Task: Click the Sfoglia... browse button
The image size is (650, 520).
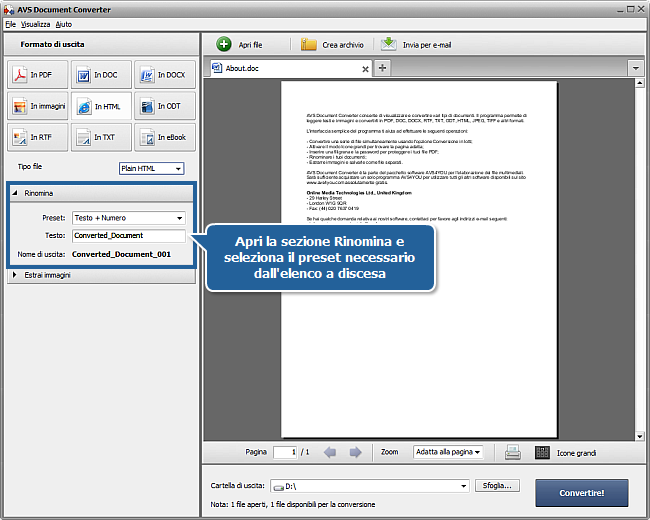Action: point(497,486)
